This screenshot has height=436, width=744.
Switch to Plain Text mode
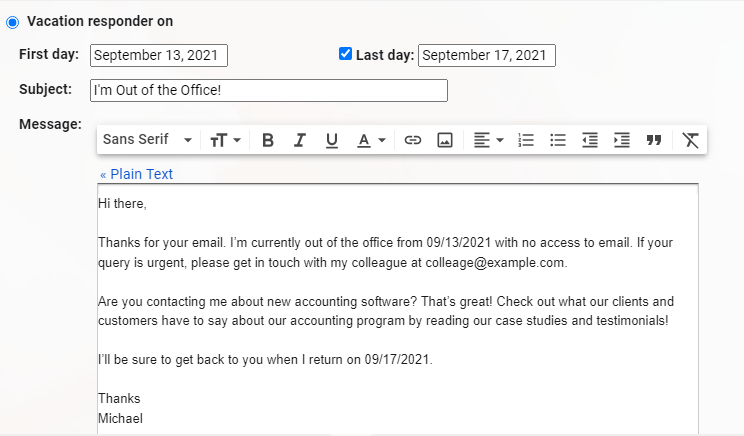click(136, 174)
